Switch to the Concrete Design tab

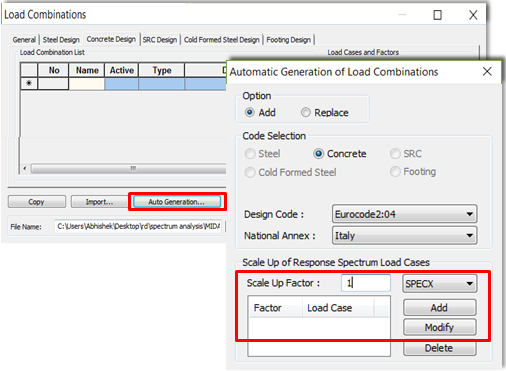point(111,39)
